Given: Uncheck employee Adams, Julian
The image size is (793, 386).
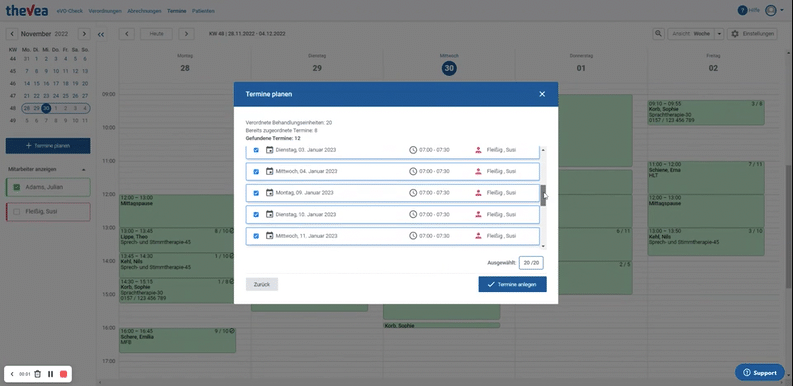Looking at the screenshot, I should [x=17, y=187].
